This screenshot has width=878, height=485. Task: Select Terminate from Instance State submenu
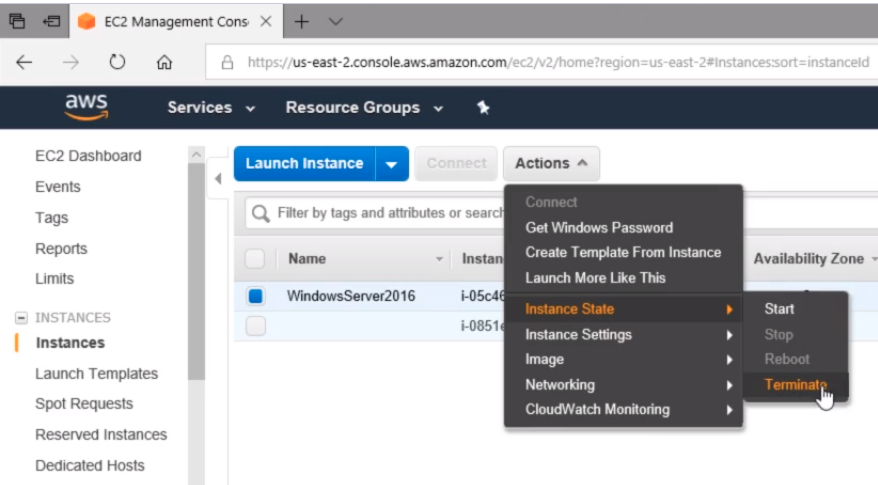pyautogui.click(x=795, y=385)
